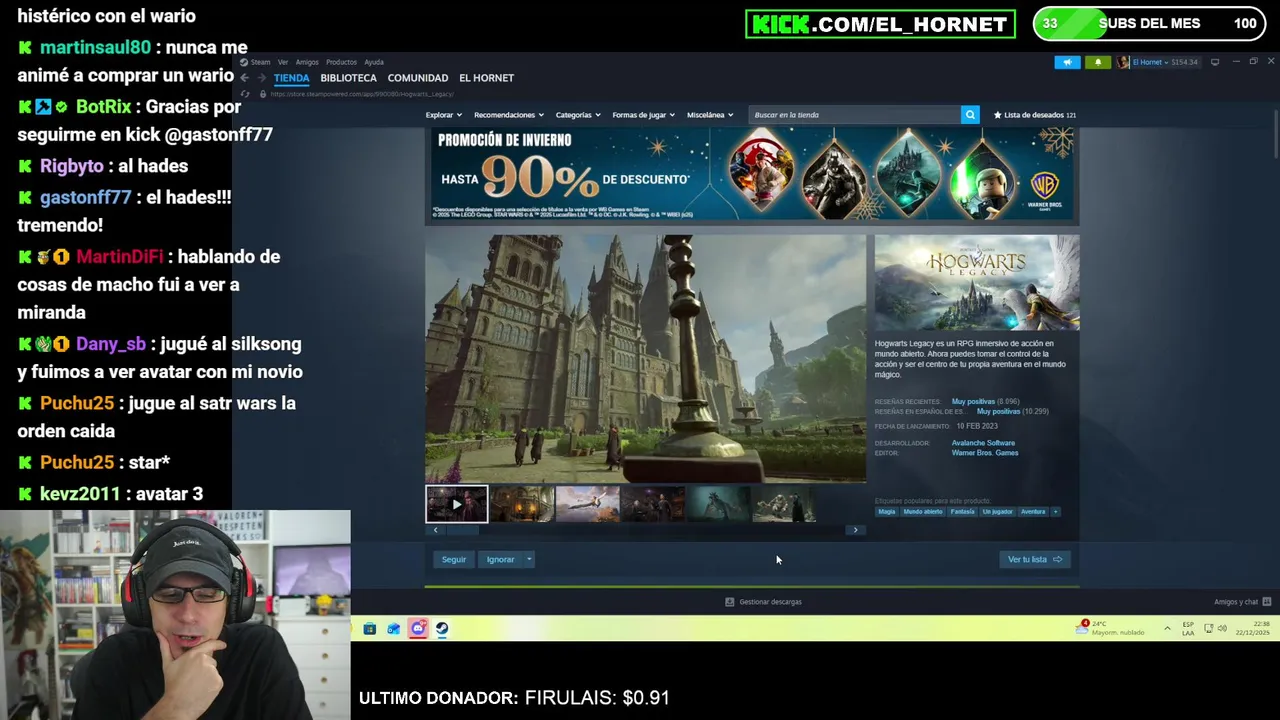Open the weather widget in taskbar
Screen dimensions: 1280x720
pyautogui.click(x=1111, y=628)
